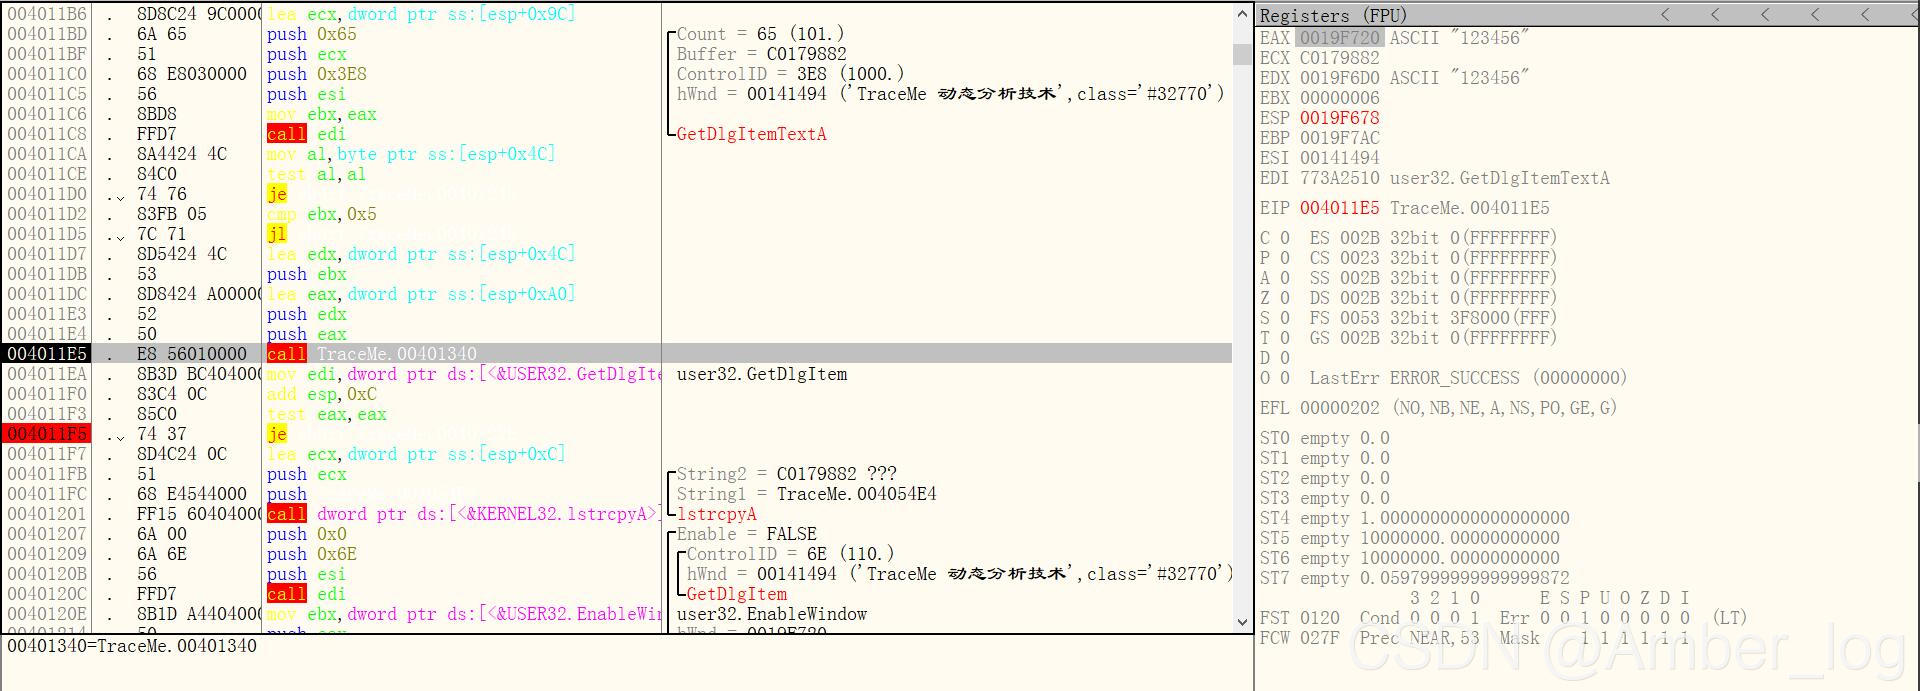Select the FS 0053 segment register line
Viewport: 1920px width, 691px height.
click(x=1434, y=318)
